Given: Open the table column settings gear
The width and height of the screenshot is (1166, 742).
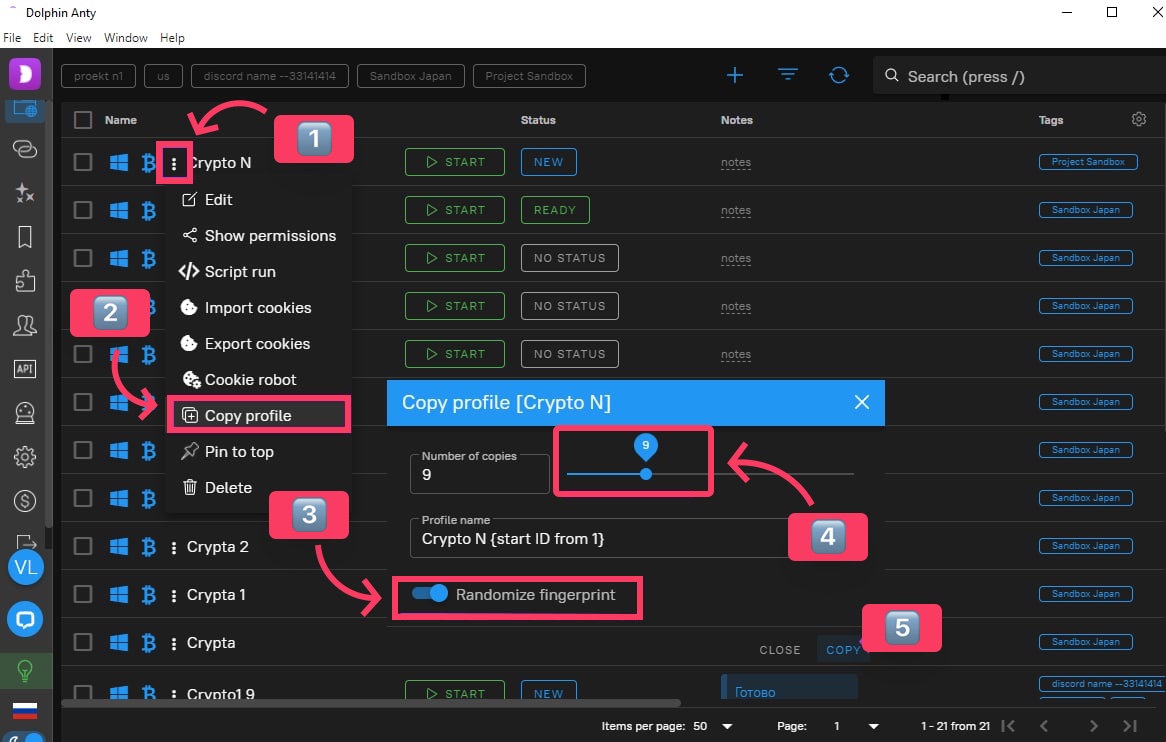Looking at the screenshot, I should pyautogui.click(x=1138, y=119).
